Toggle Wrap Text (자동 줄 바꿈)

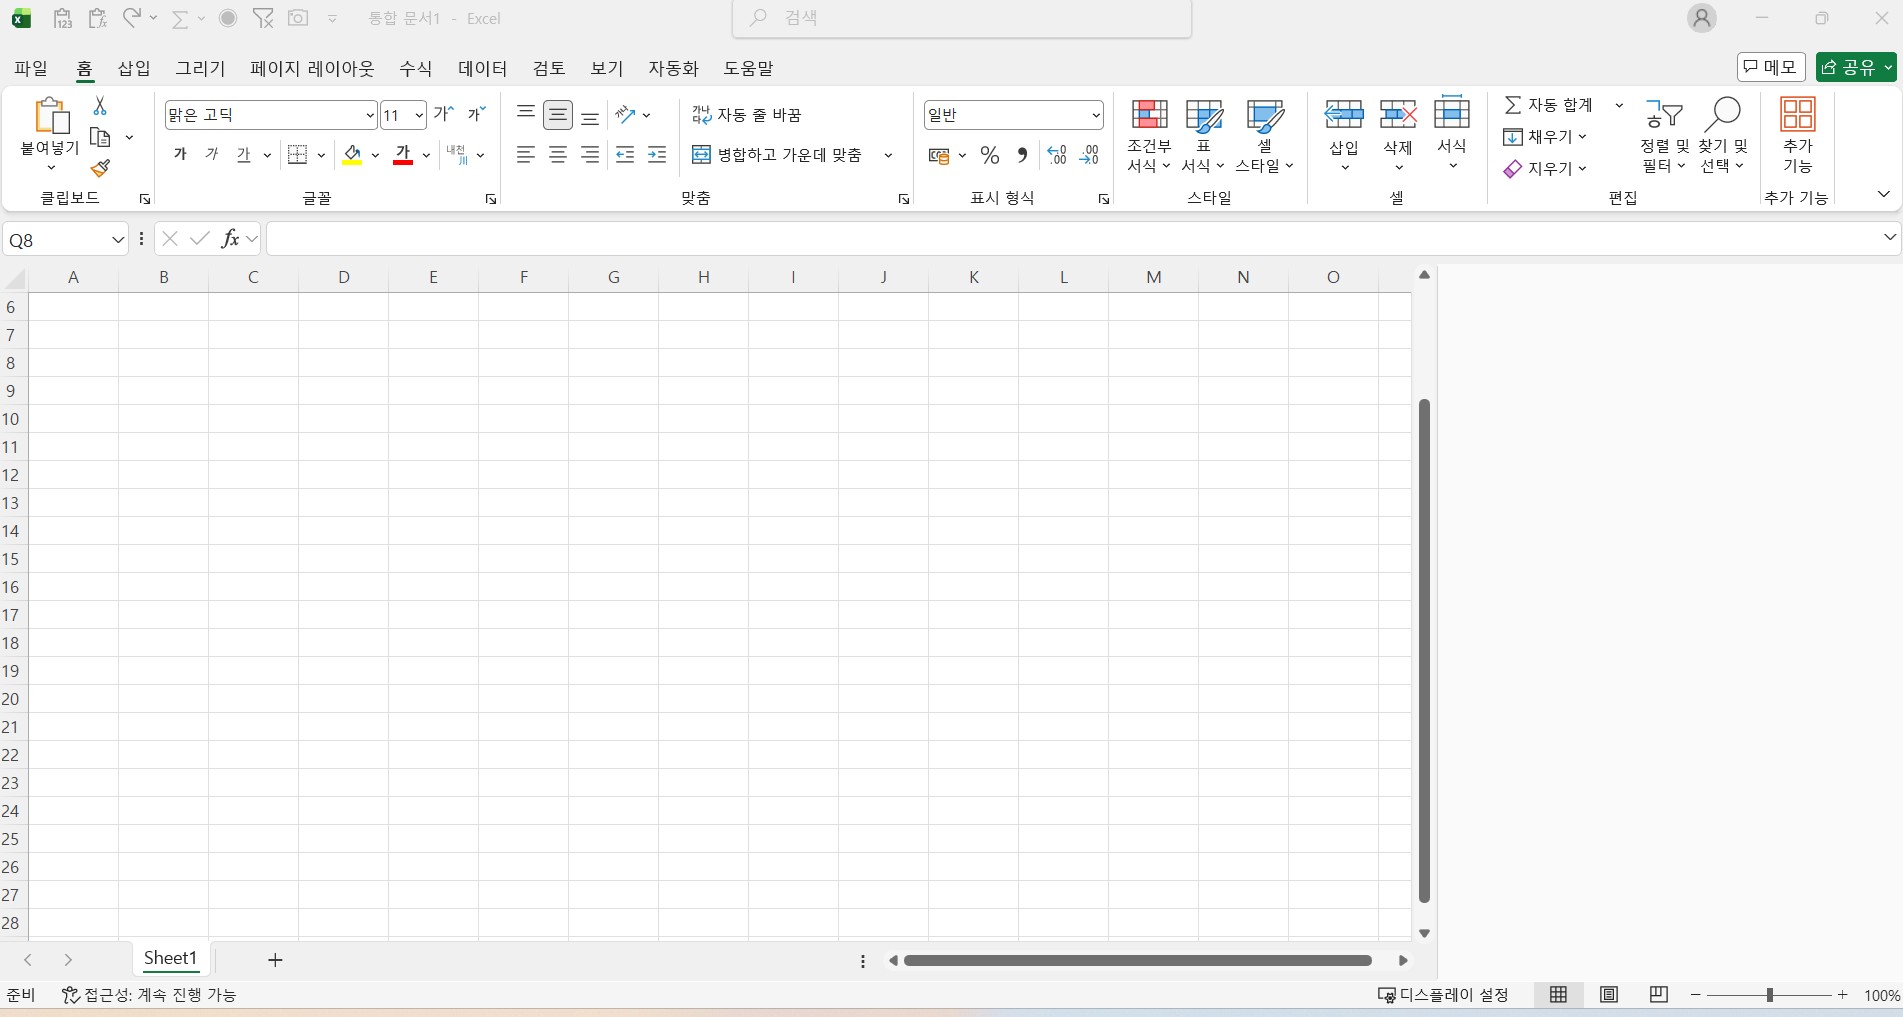(747, 115)
